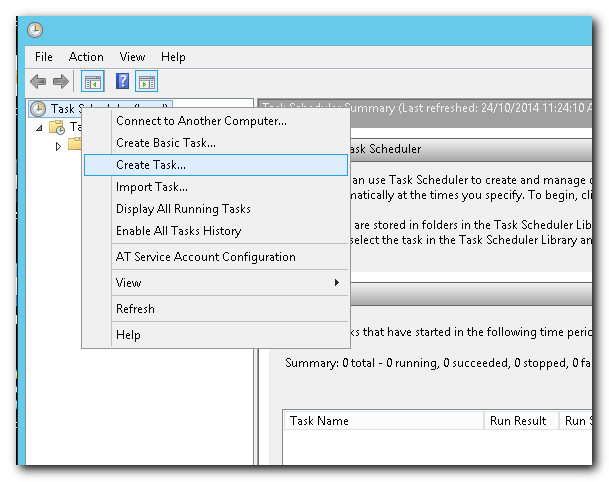This screenshot has height=482, width=609.
Task: Click the Forward arrow toolbar icon
Action: click(x=61, y=82)
